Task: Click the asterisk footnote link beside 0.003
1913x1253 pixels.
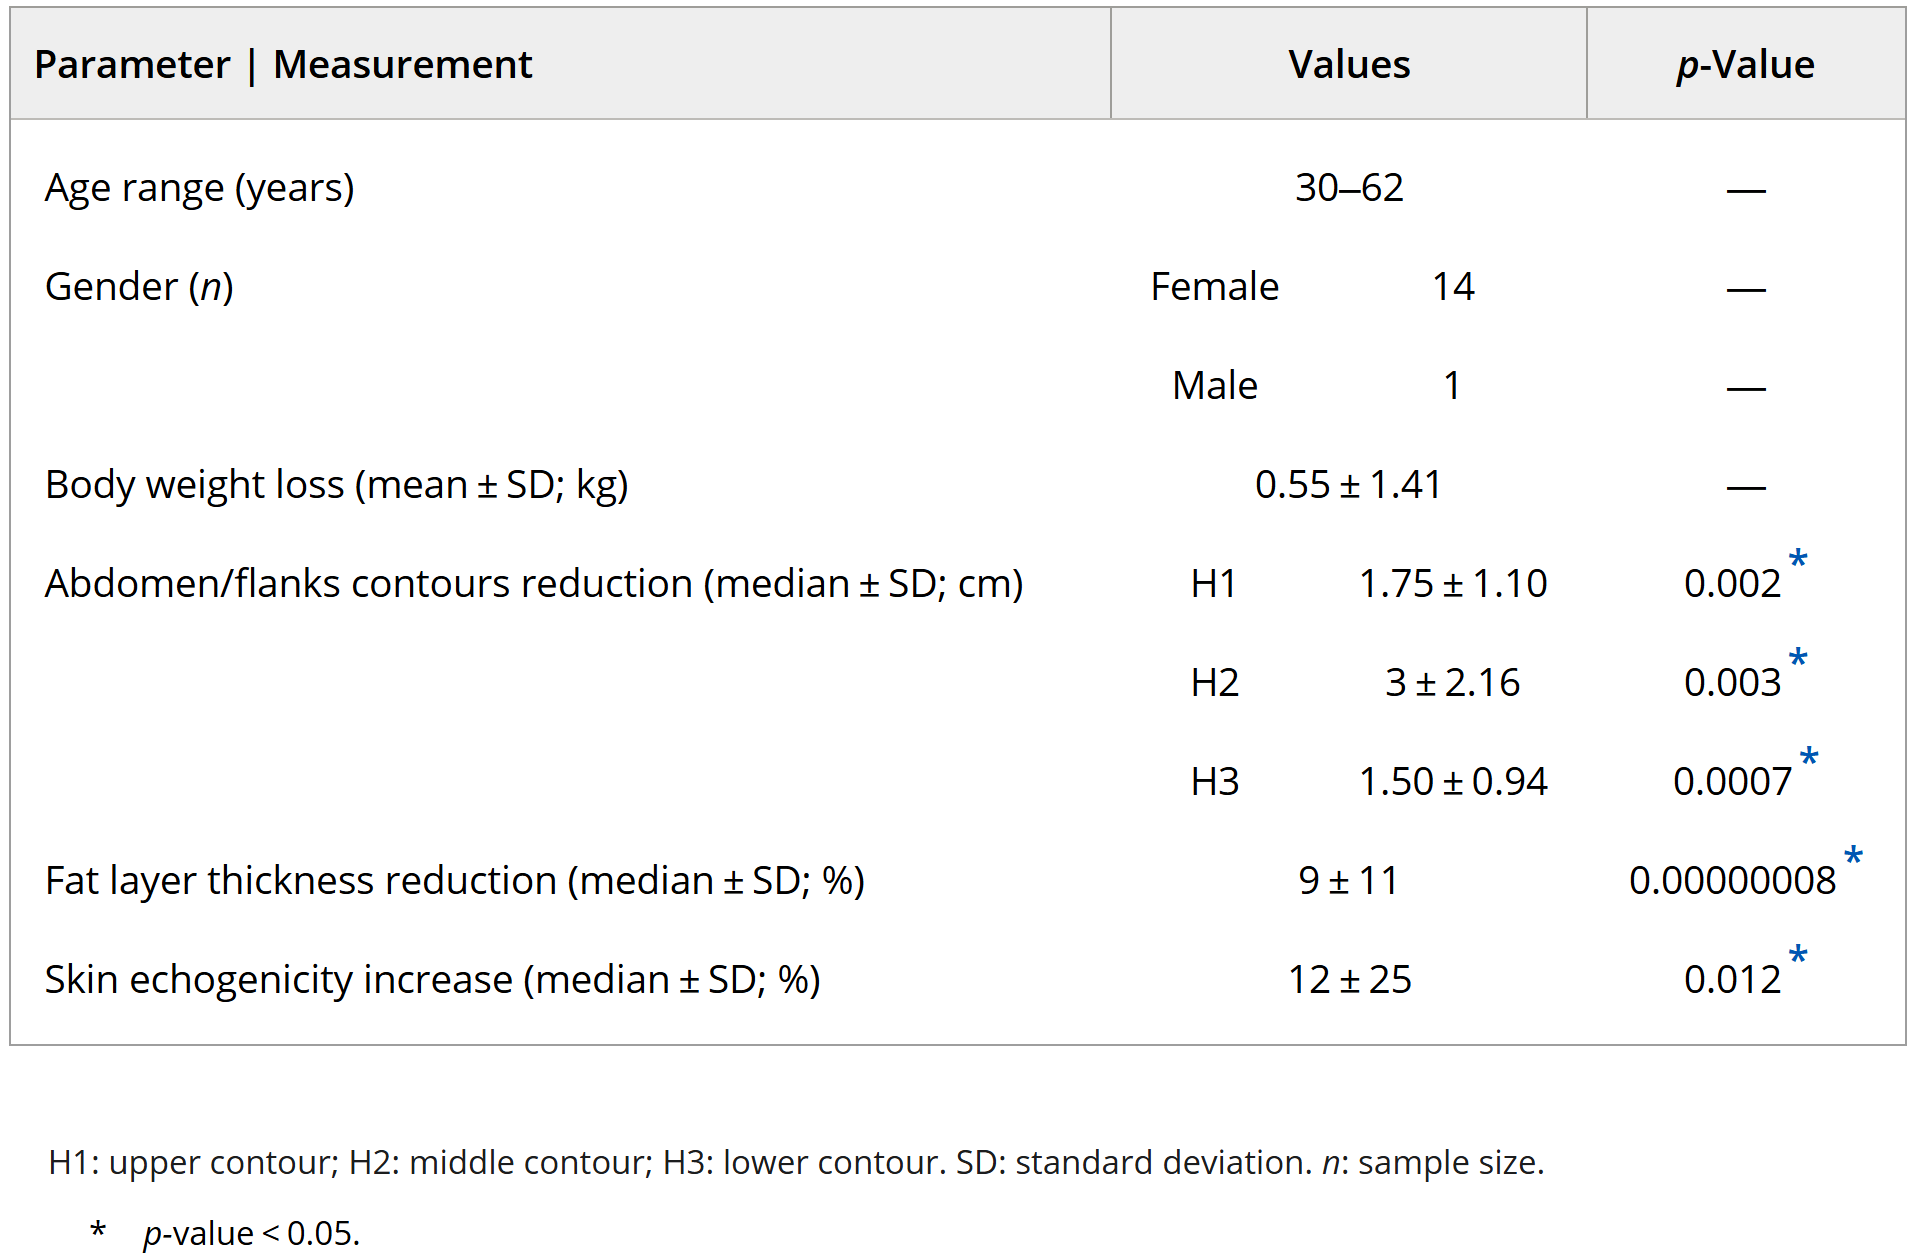Action: (1797, 659)
